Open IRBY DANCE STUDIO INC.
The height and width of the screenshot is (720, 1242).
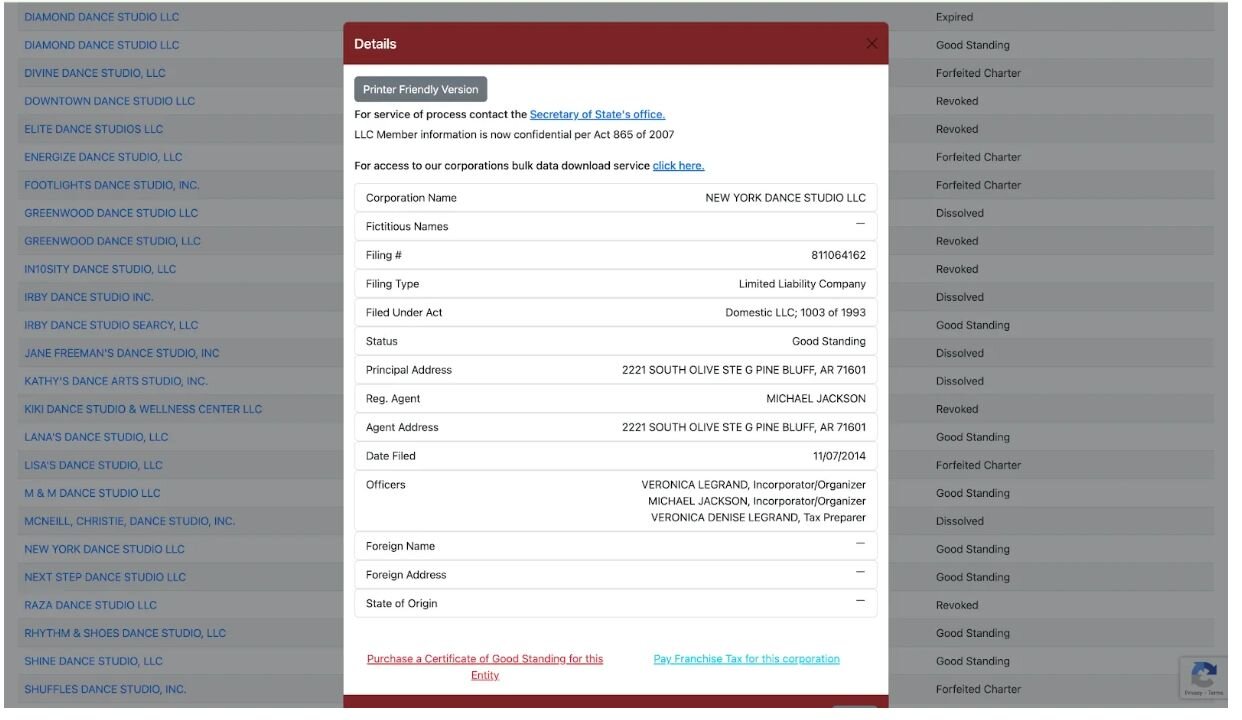89,297
